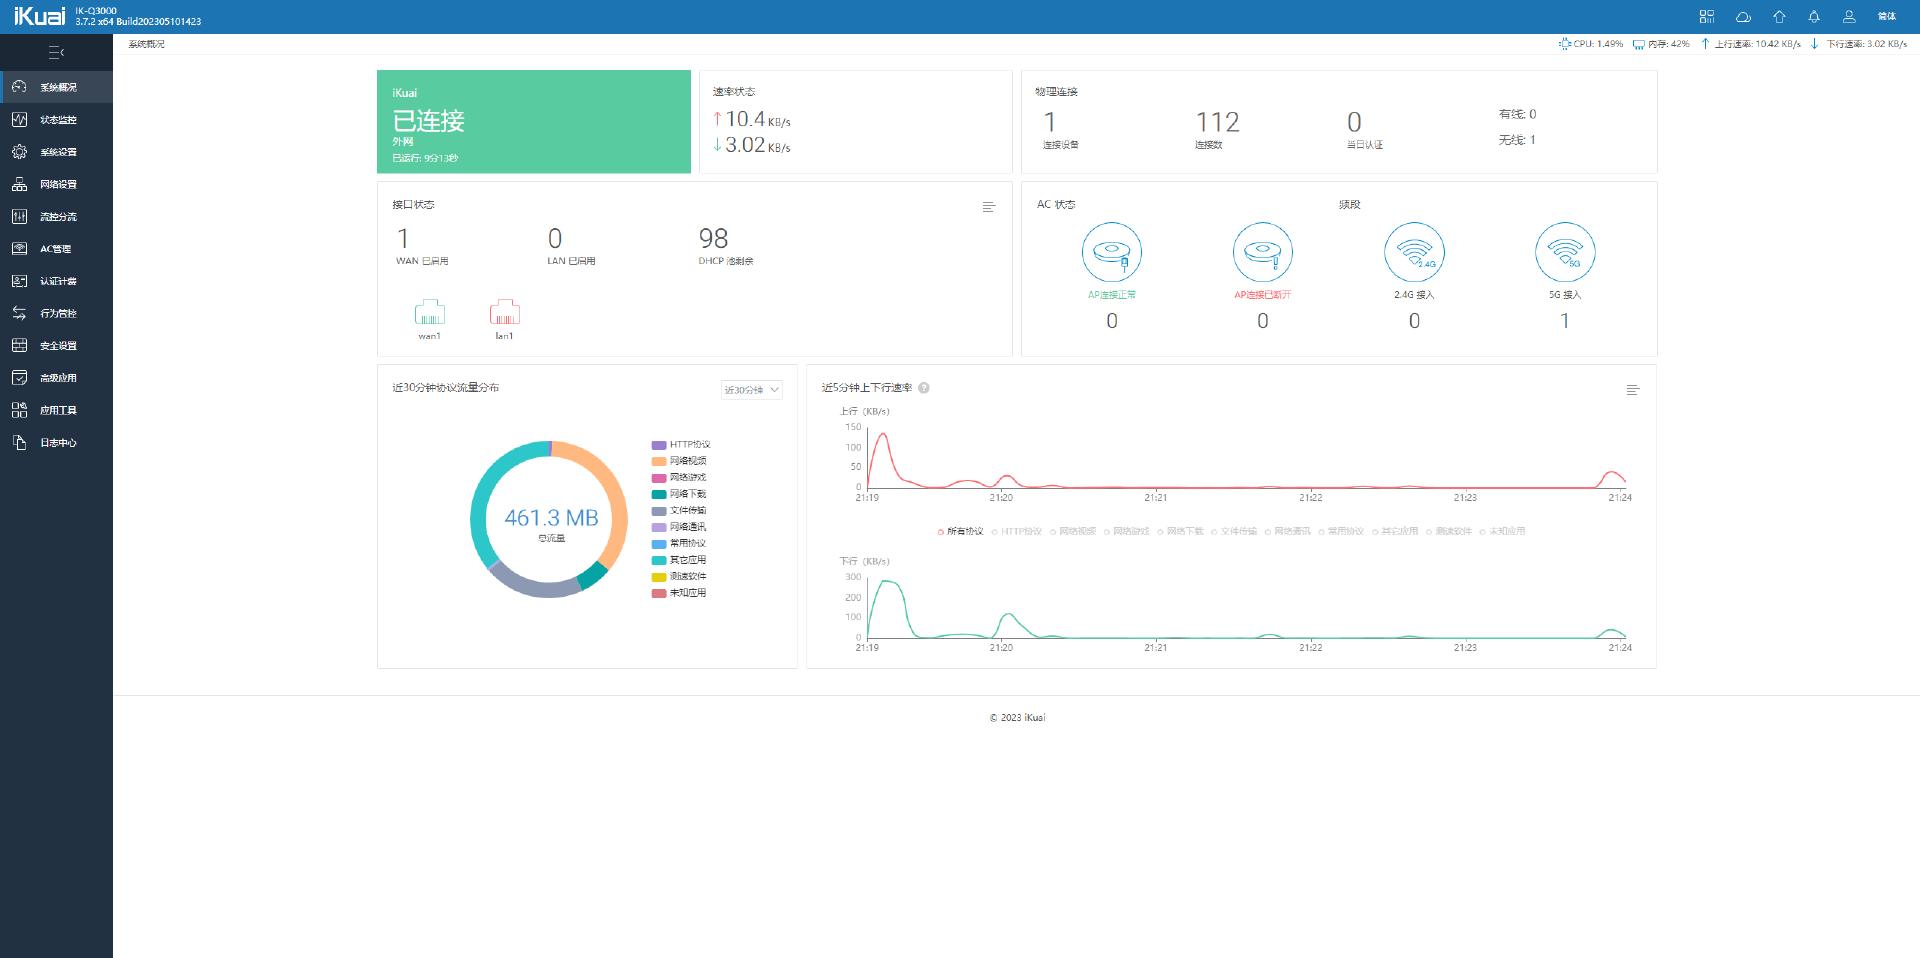Open the 近30分钟 time range dropdown
Viewport: 1920px width, 958px height.
pyautogui.click(x=751, y=390)
